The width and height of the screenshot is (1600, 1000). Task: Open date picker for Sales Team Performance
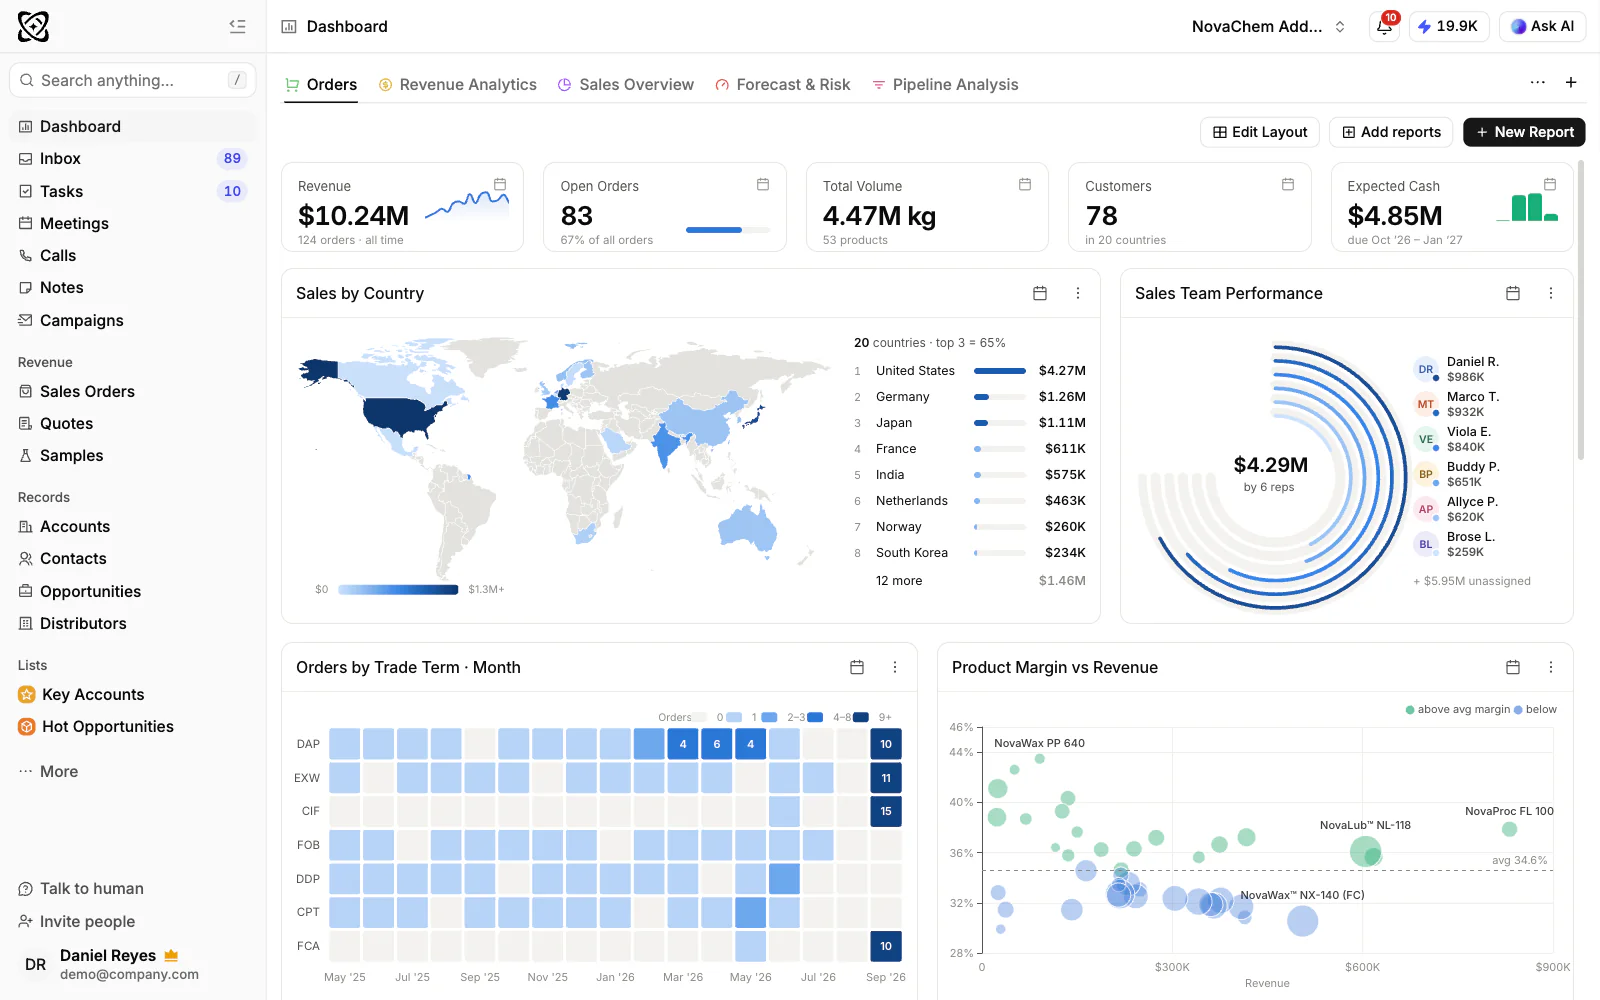click(x=1513, y=293)
